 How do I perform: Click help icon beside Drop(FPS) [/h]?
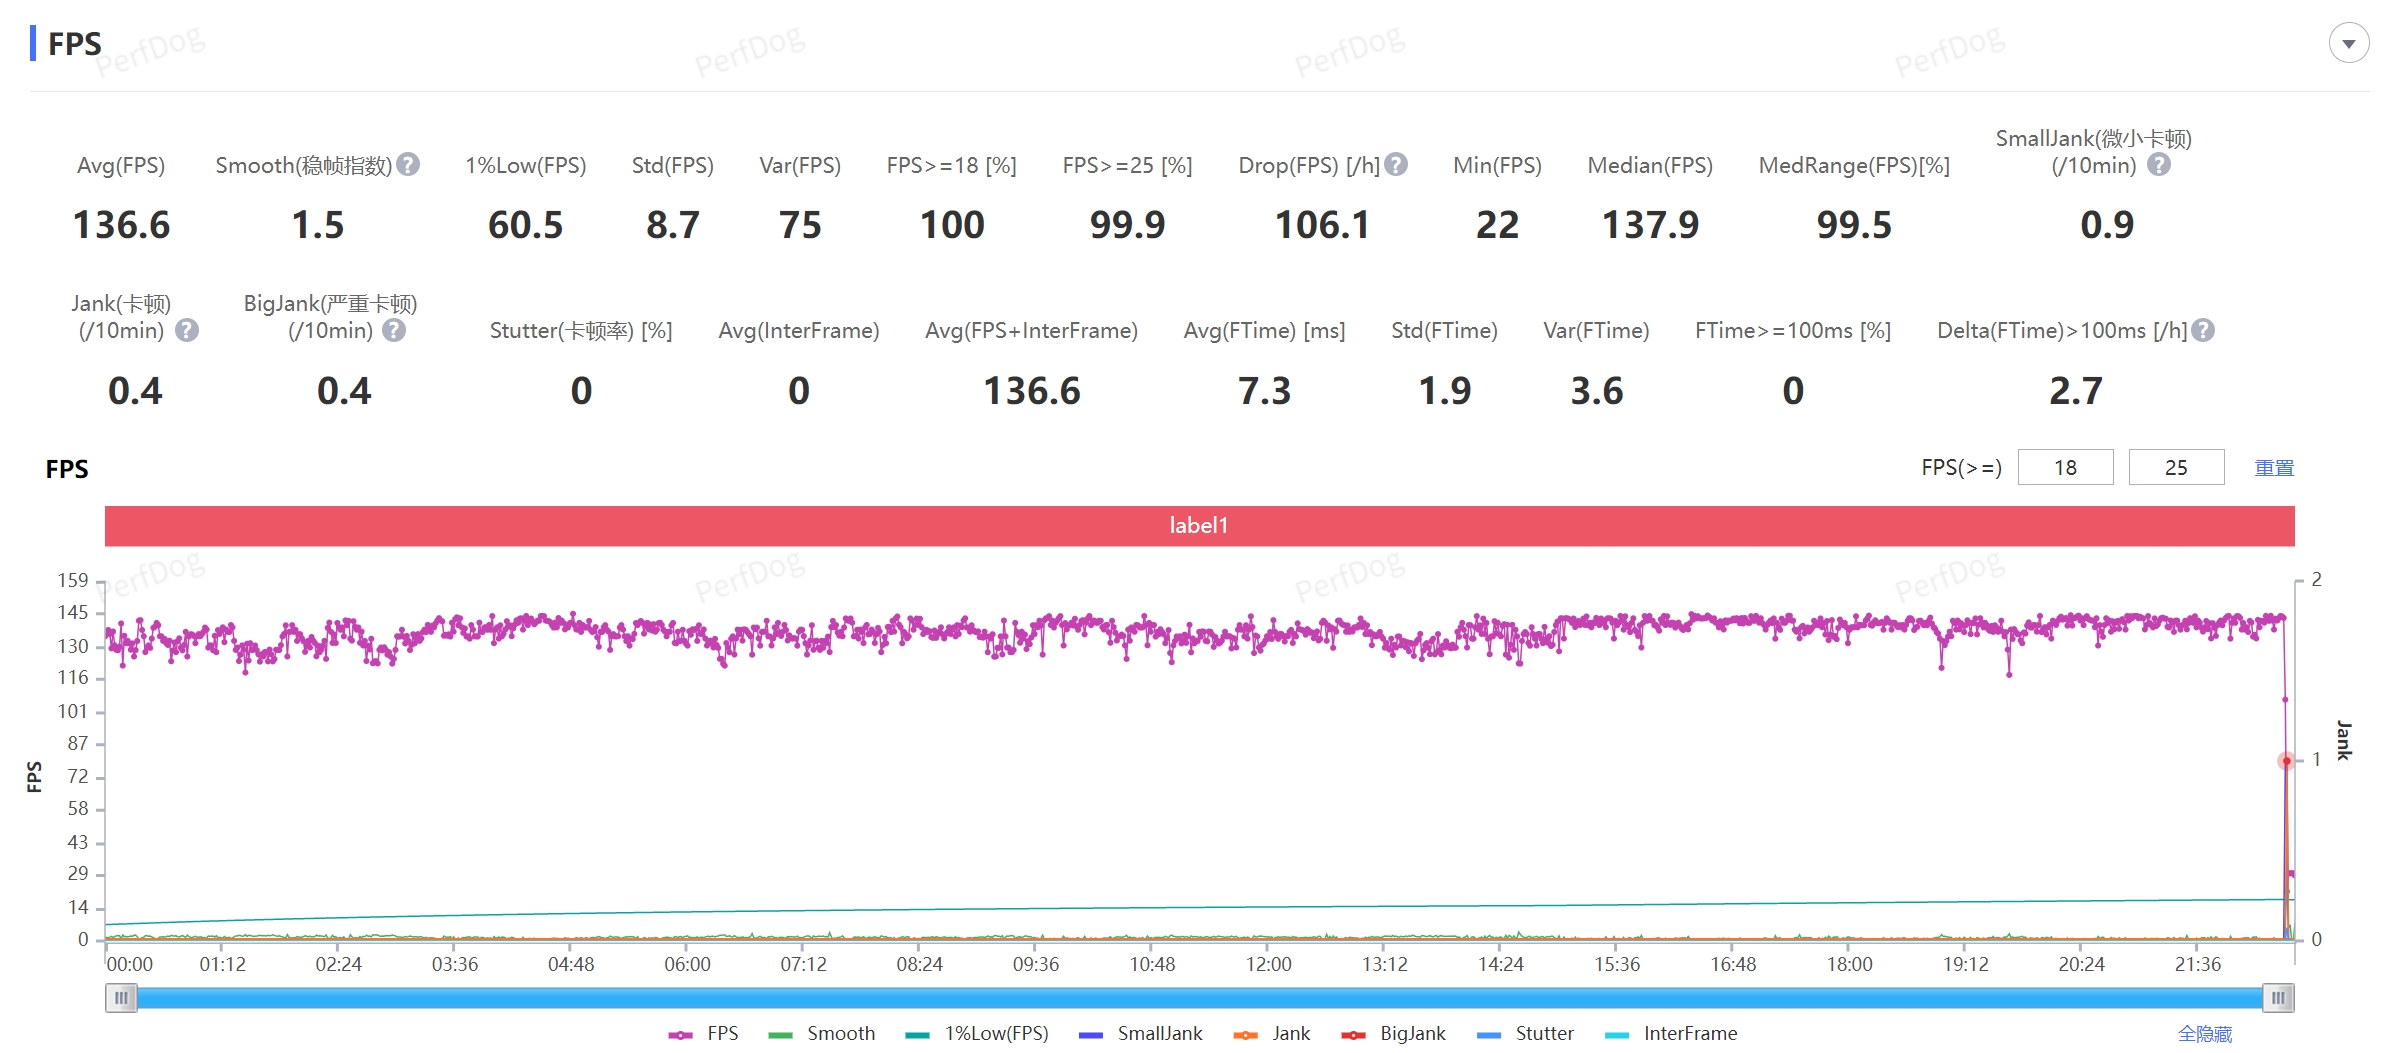1397,165
